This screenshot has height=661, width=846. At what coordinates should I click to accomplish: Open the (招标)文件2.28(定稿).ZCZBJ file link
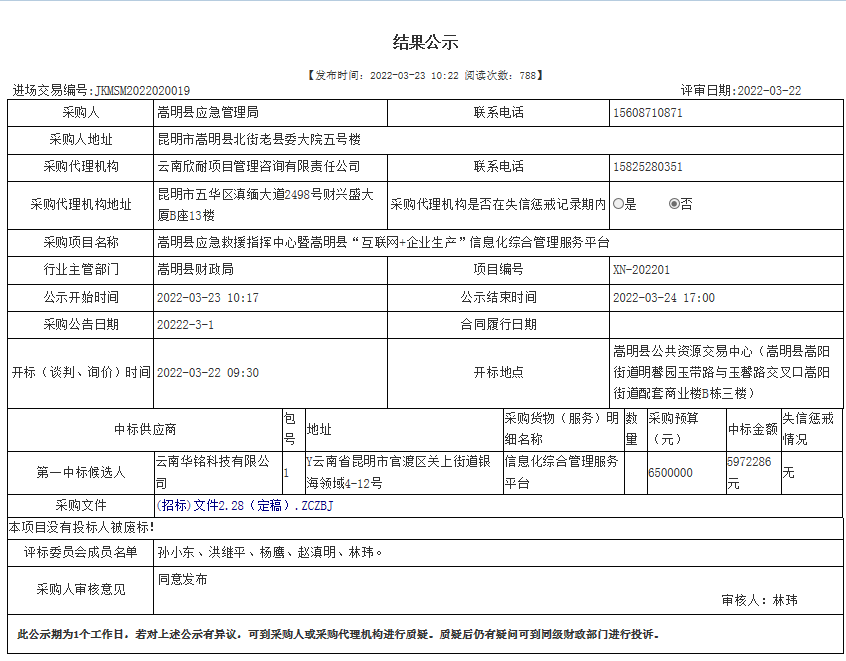pyautogui.click(x=244, y=505)
